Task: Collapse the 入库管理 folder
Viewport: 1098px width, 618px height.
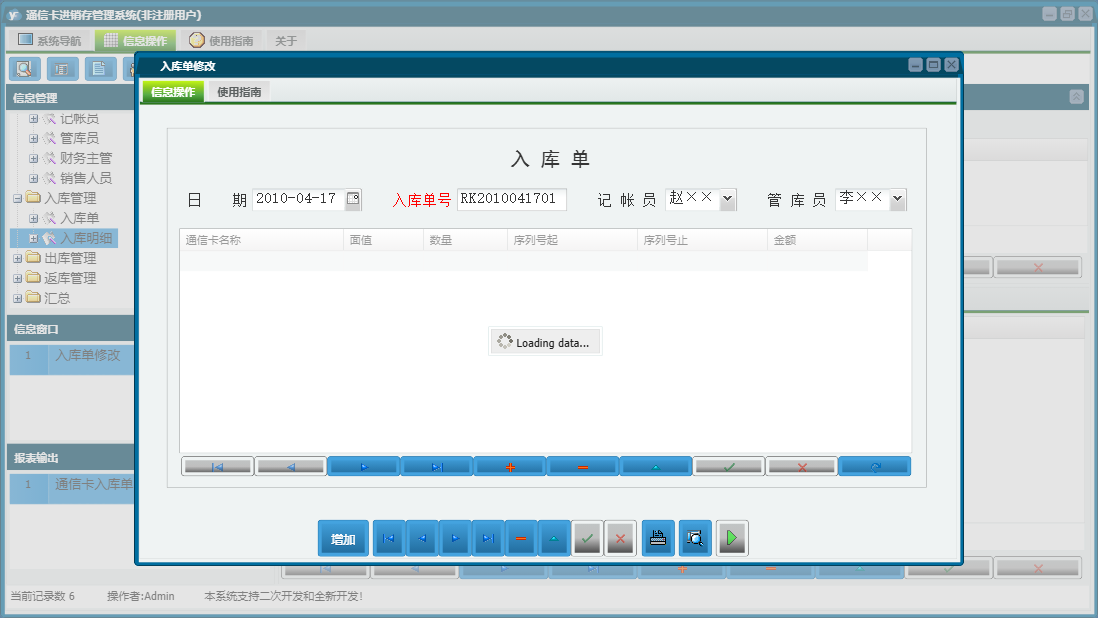Action: click(18, 198)
